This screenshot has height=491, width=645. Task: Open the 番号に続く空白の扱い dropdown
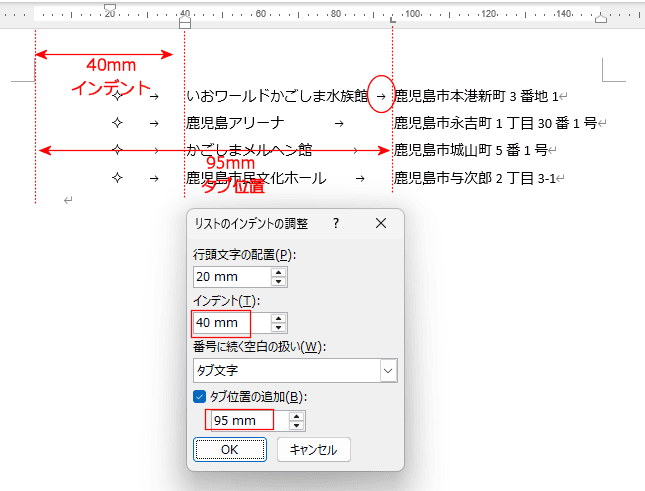(x=388, y=371)
